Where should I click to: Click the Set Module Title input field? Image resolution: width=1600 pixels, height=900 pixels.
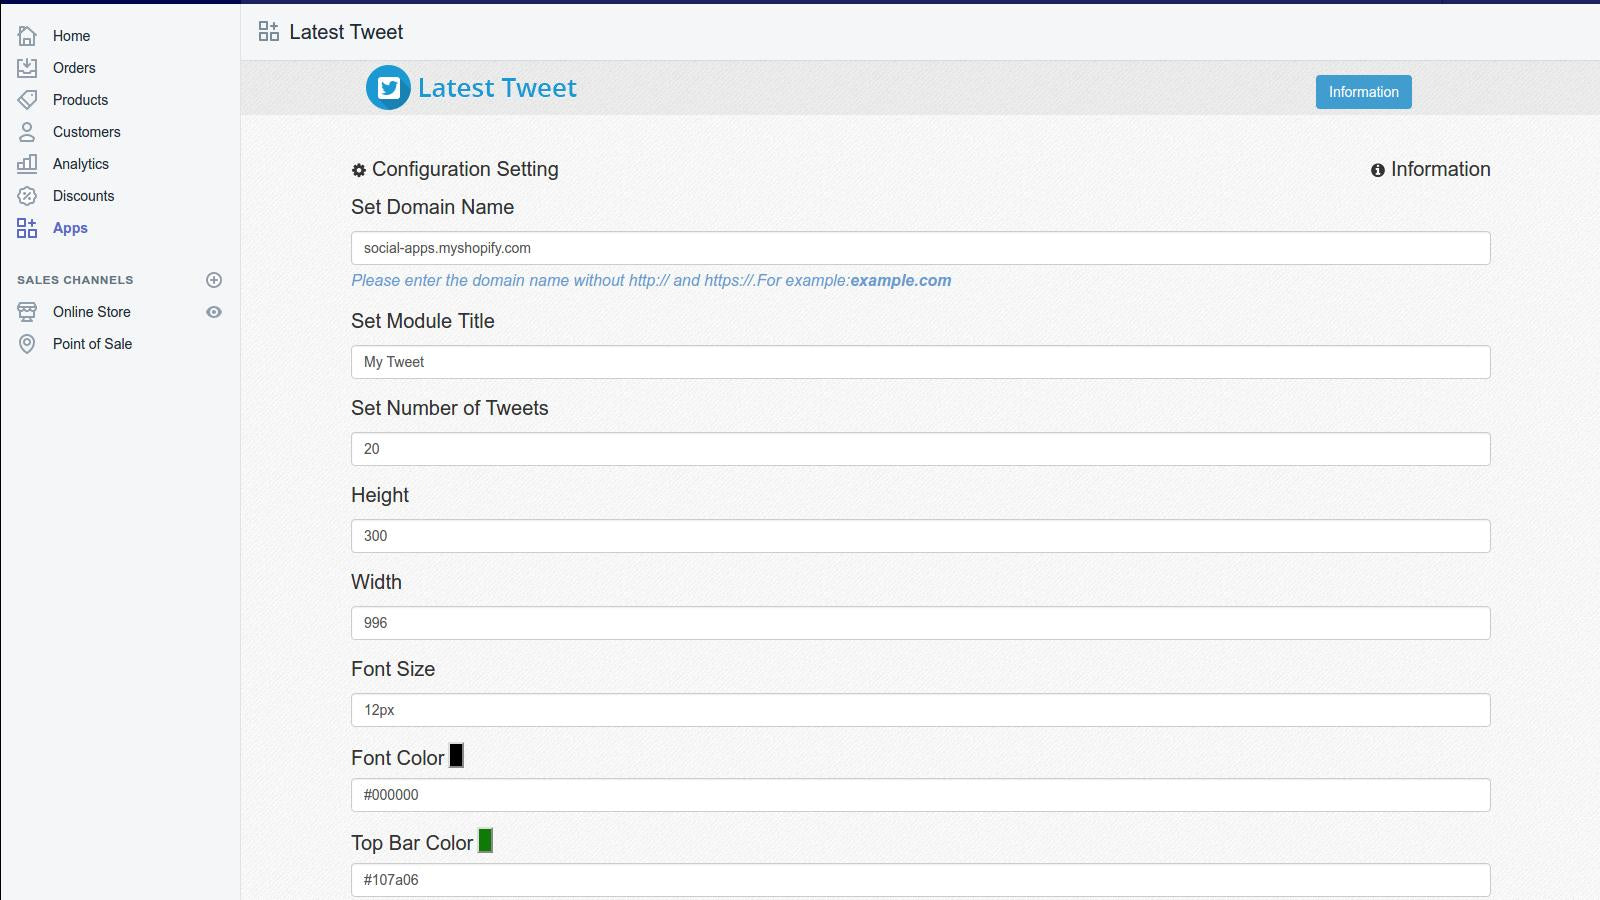pos(918,362)
